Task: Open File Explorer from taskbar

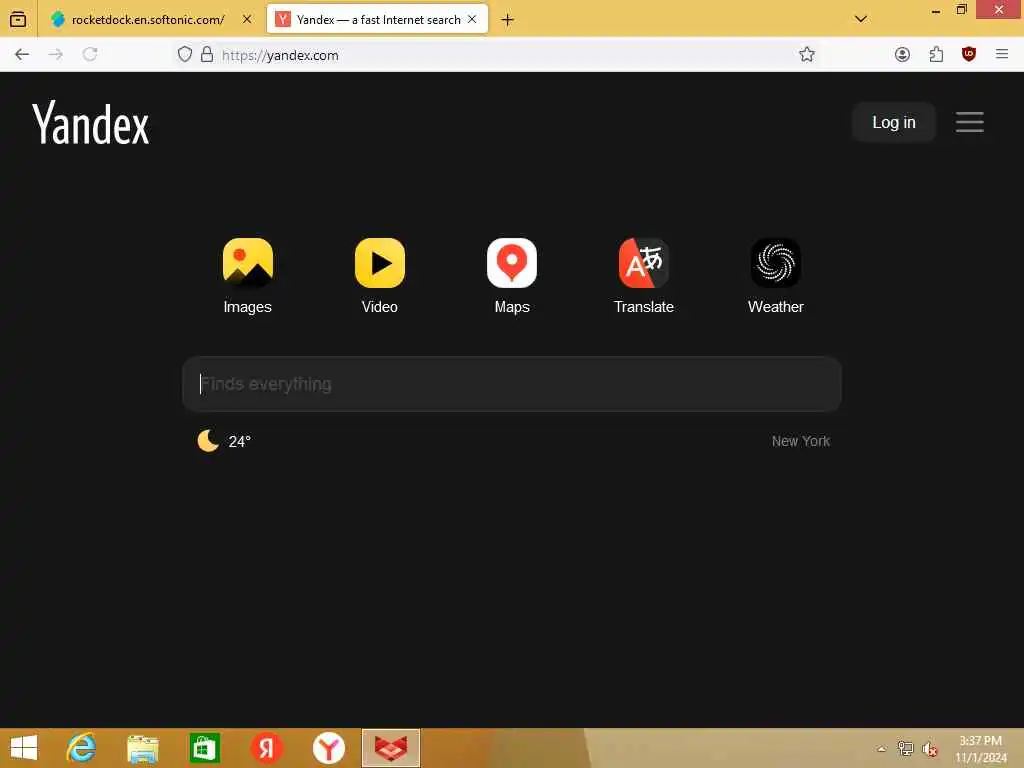Action: [x=142, y=748]
